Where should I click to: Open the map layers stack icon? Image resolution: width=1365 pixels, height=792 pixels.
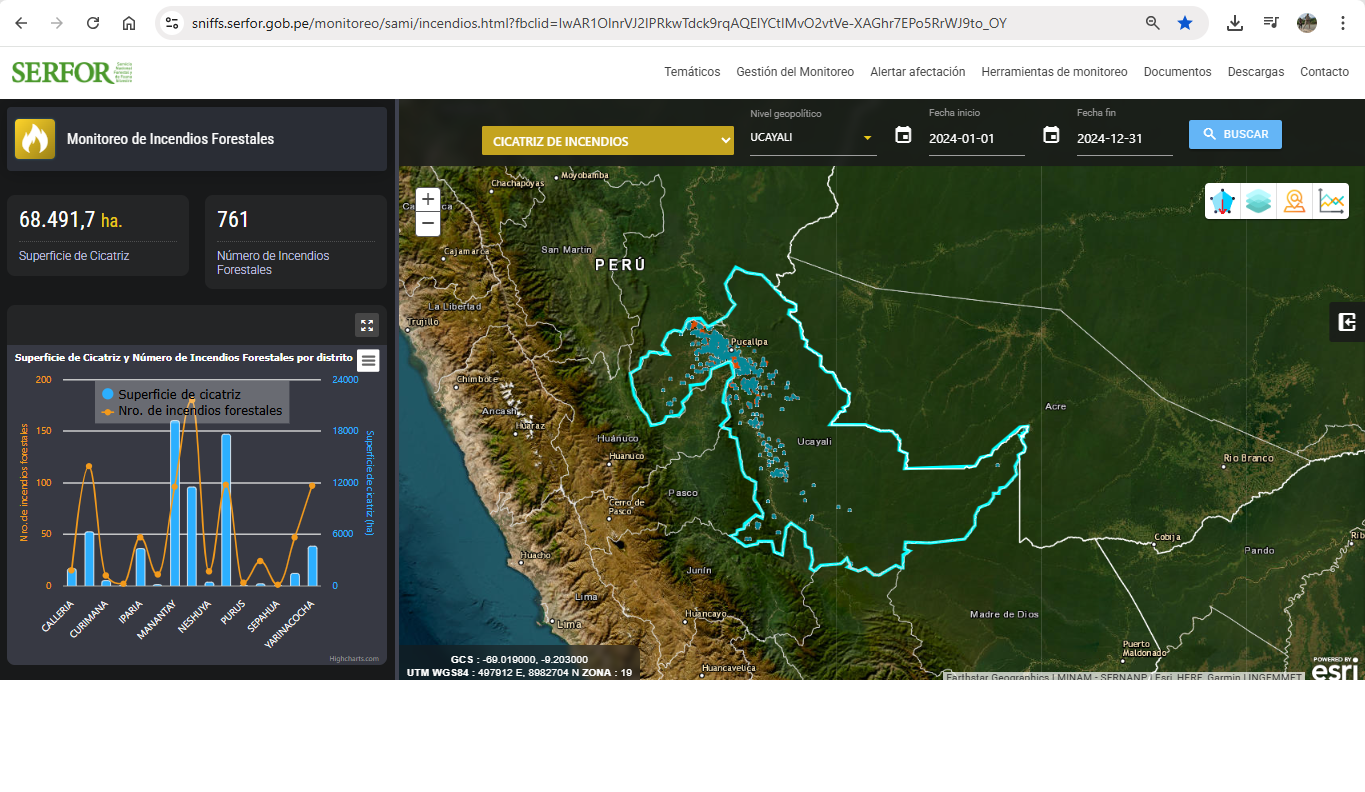pyautogui.click(x=1258, y=201)
